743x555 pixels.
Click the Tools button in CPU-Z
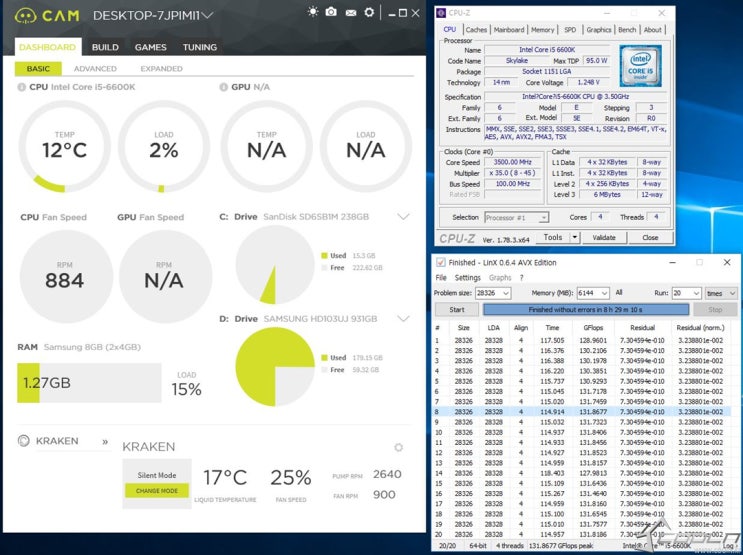click(553, 237)
